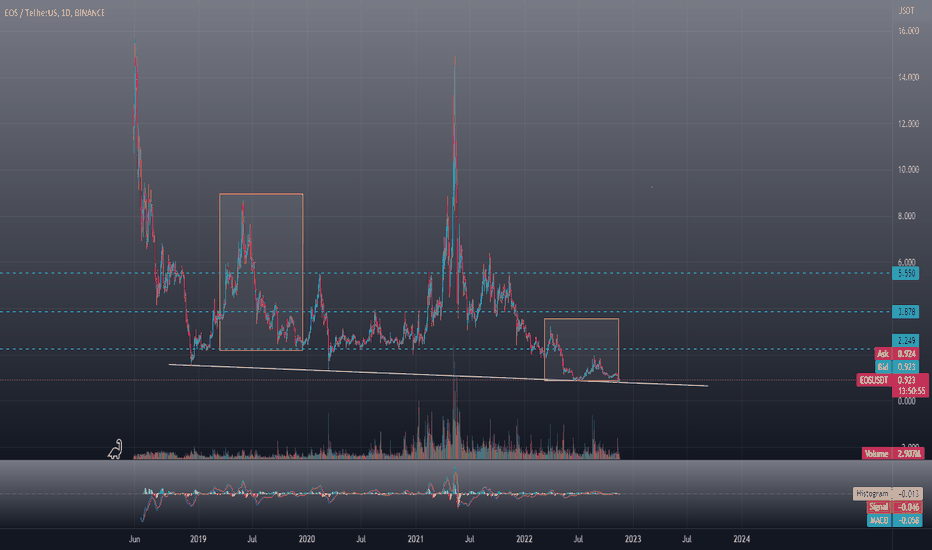
Task: Click the 2020 label on time axis
Action: coord(307,539)
